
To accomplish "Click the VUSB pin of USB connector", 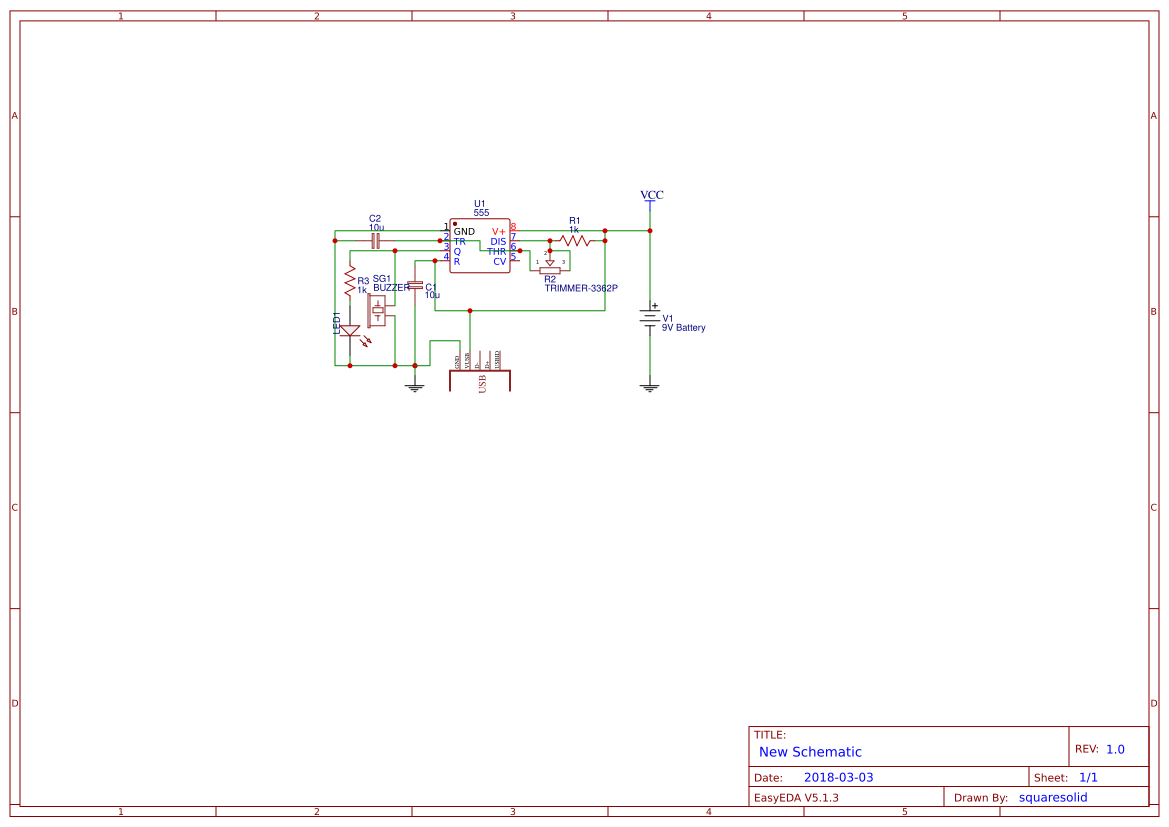I will coord(470,360).
